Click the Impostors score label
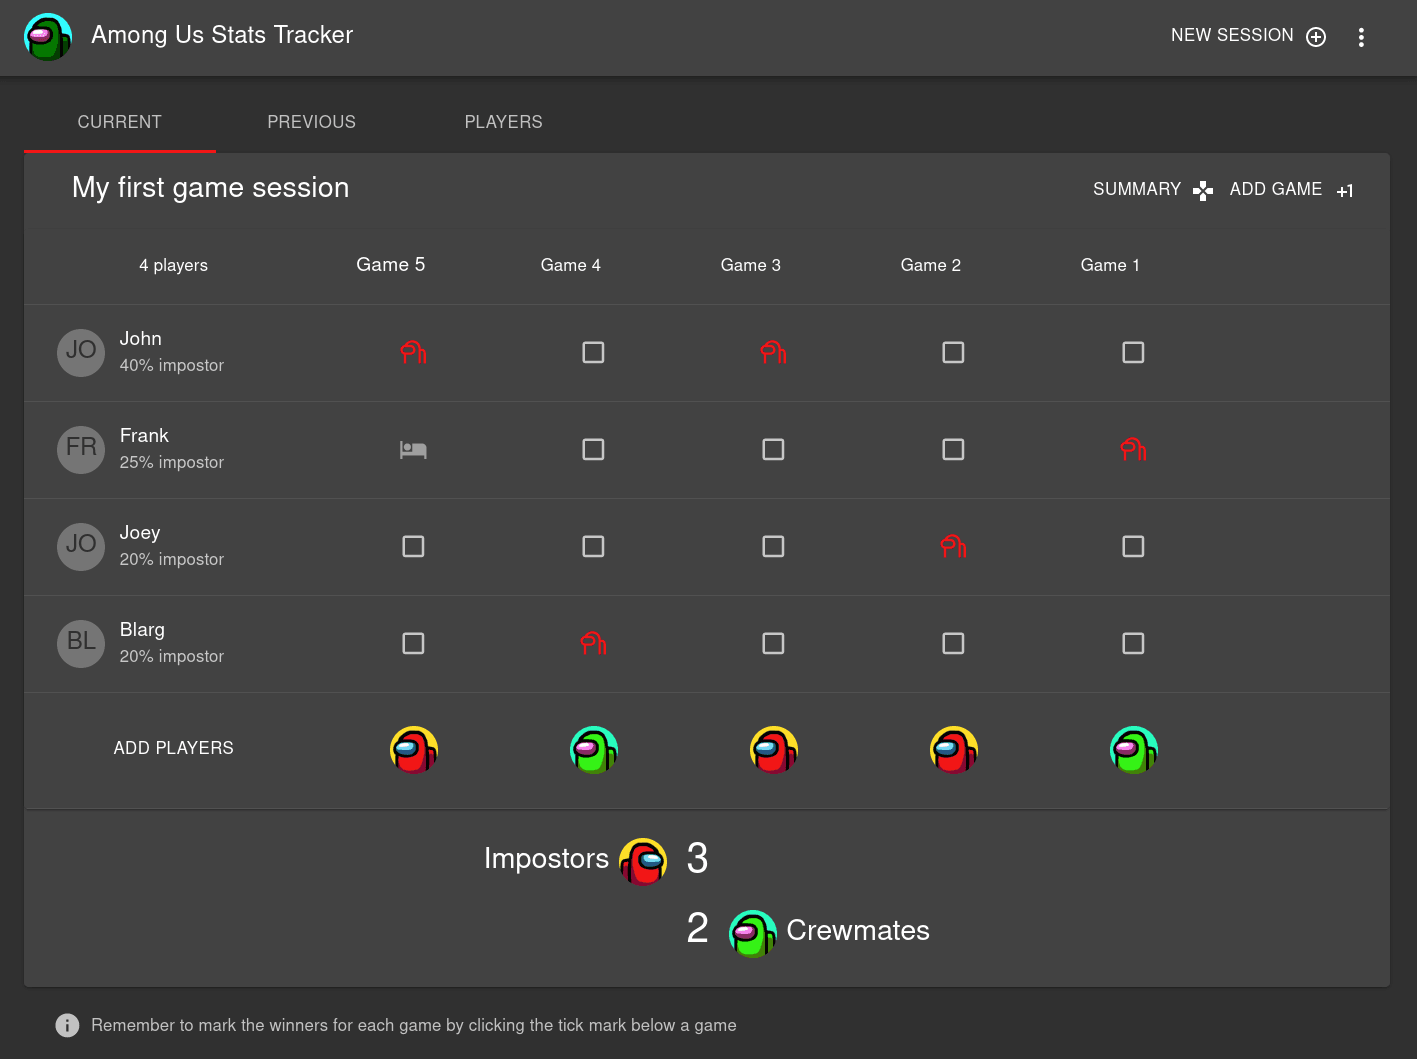Screen dimensions: 1417x1059 click(x=546, y=859)
